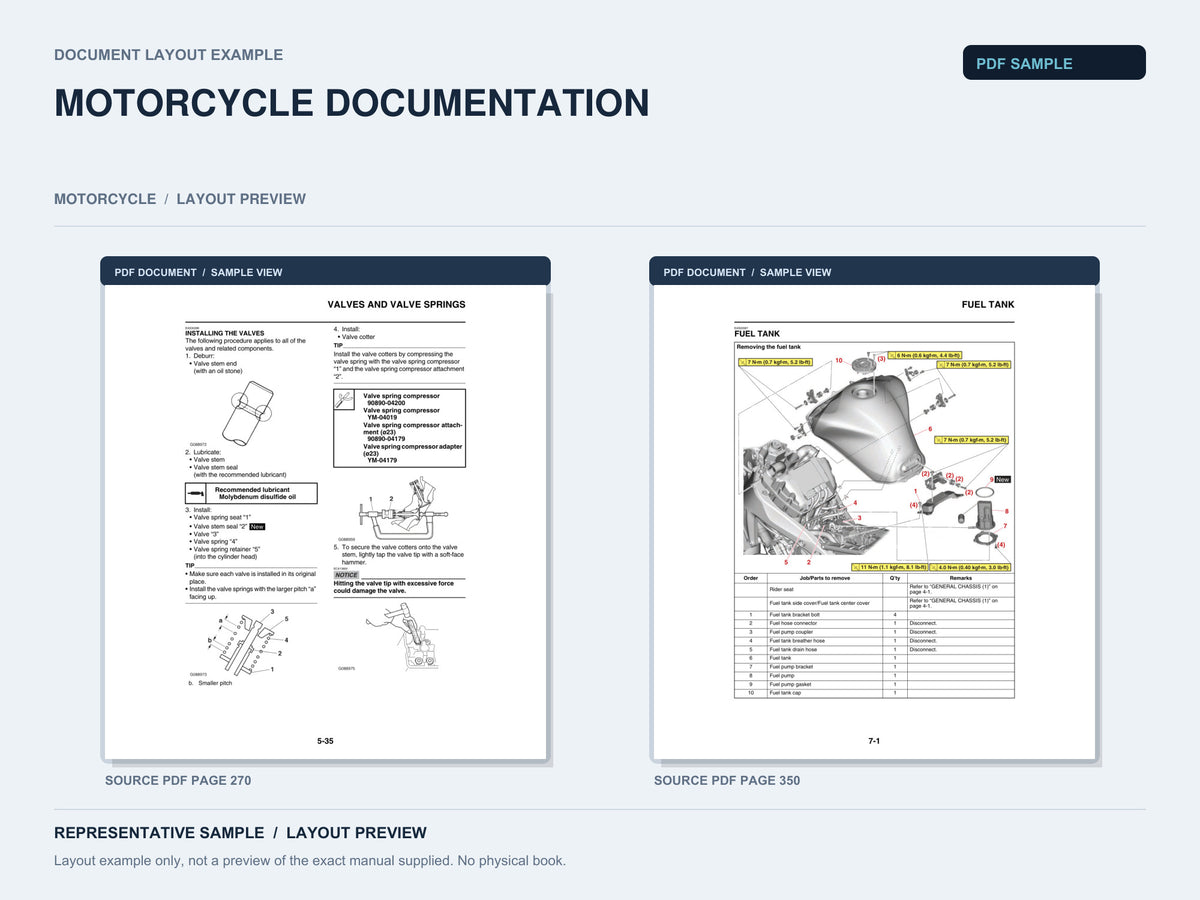The width and height of the screenshot is (1200, 900).
Task: Select the 11 N·m torque label
Action: [x=889, y=567]
